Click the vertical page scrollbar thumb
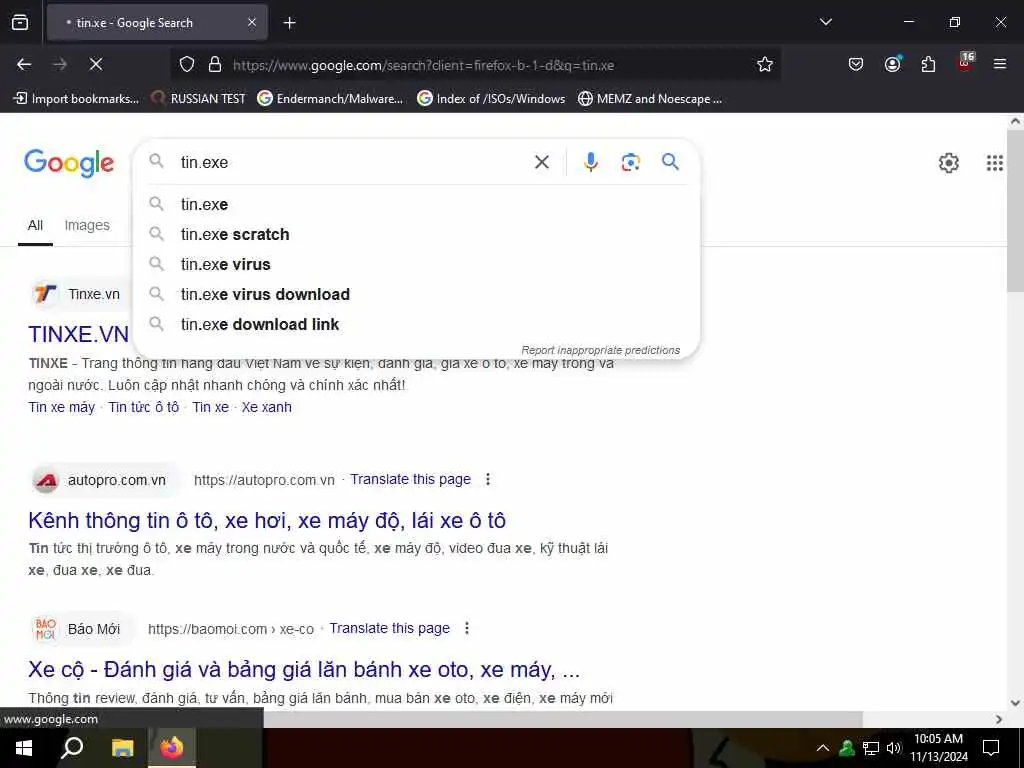The height and width of the screenshot is (768, 1024). [x=1015, y=210]
